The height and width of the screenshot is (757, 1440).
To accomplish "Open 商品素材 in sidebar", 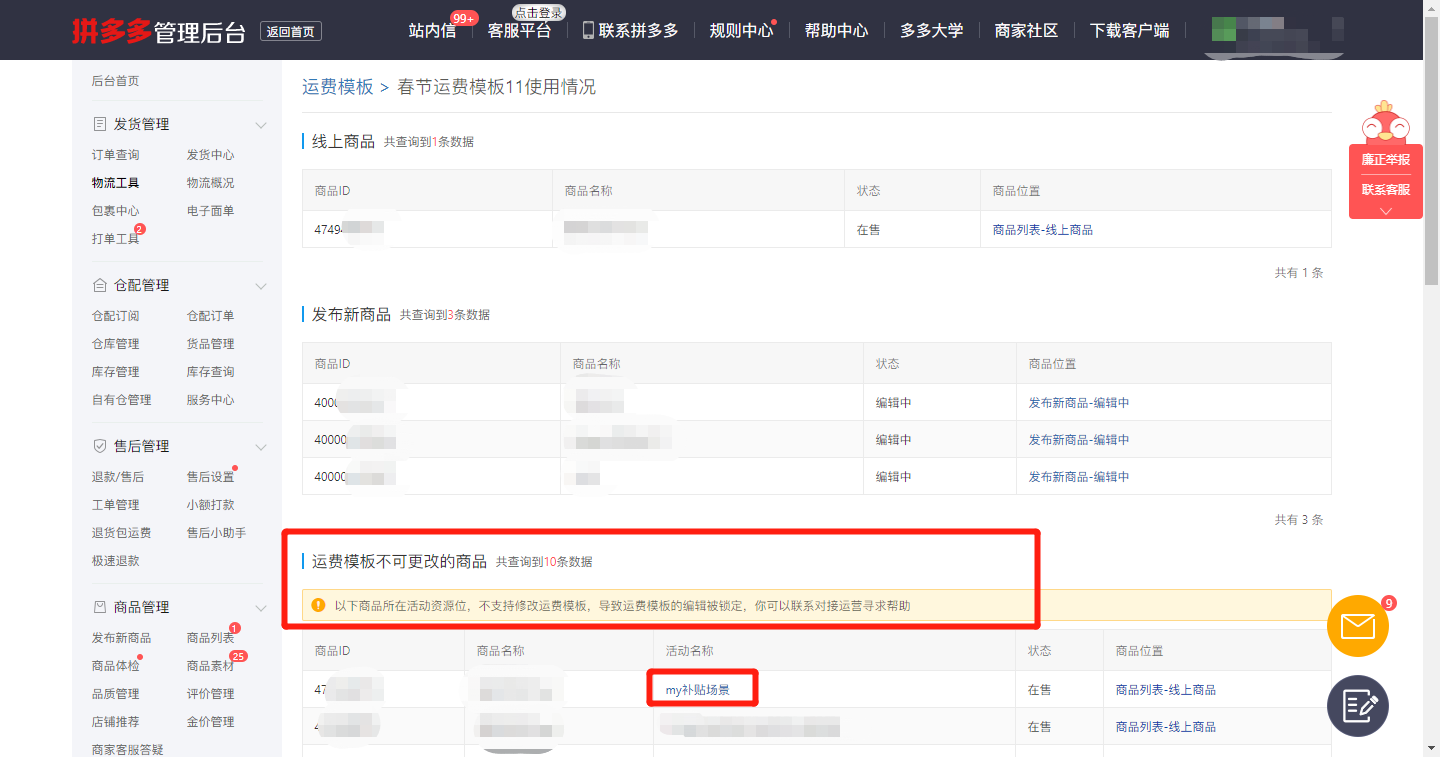I will 210,666.
